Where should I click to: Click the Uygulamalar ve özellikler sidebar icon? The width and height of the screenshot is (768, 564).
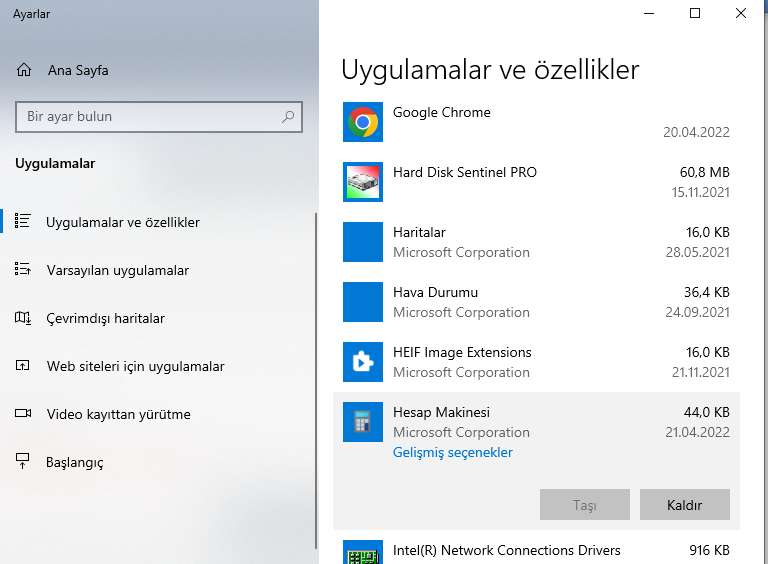coord(23,221)
